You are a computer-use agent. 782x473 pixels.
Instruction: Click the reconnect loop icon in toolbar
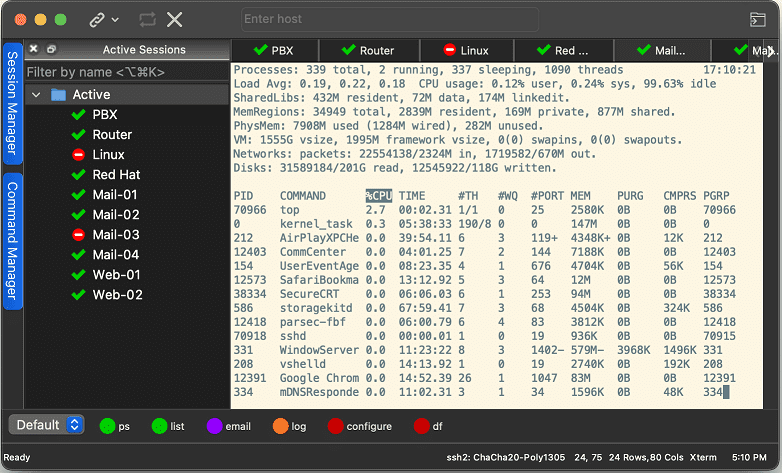pyautogui.click(x=147, y=19)
